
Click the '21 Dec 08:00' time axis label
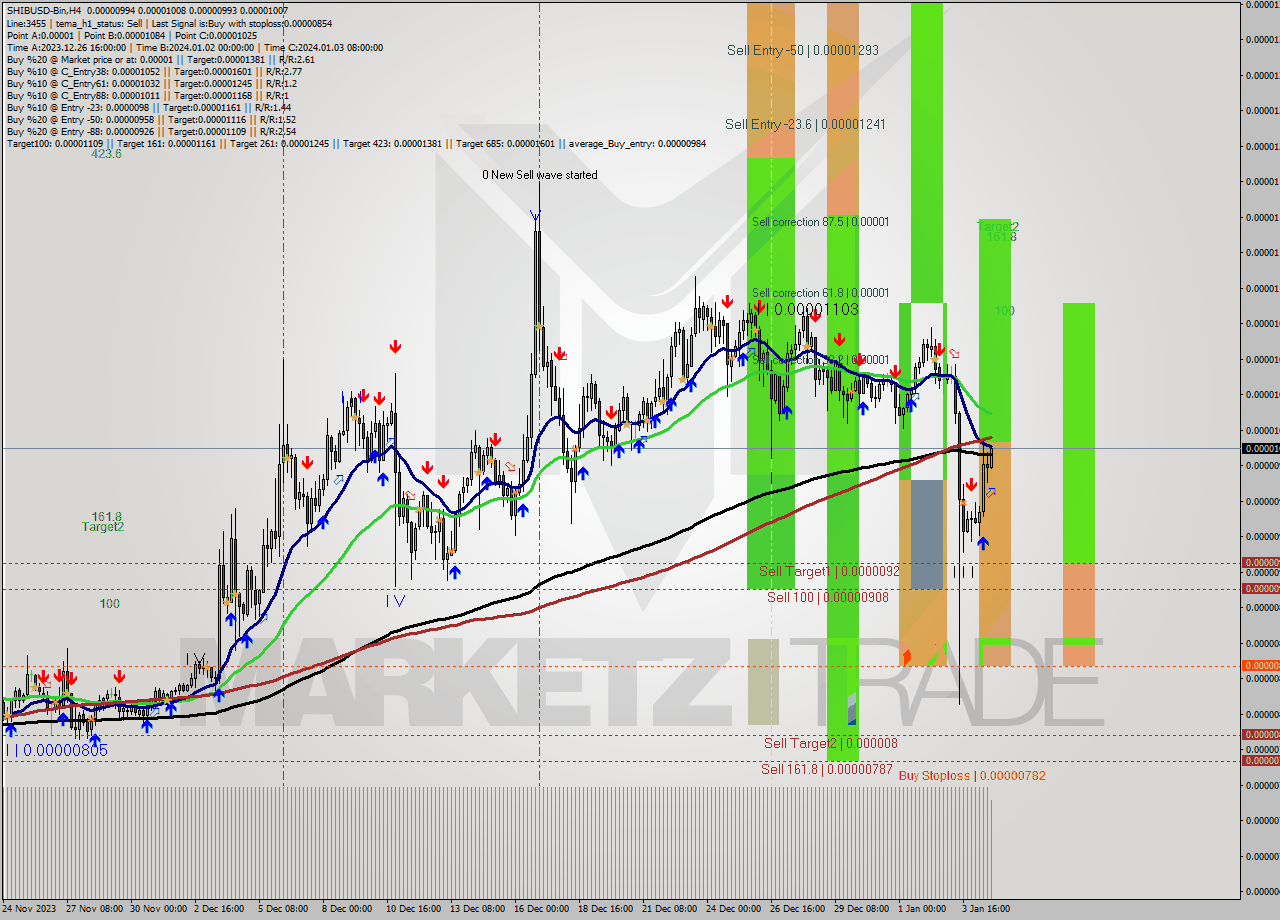pyautogui.click(x=668, y=909)
